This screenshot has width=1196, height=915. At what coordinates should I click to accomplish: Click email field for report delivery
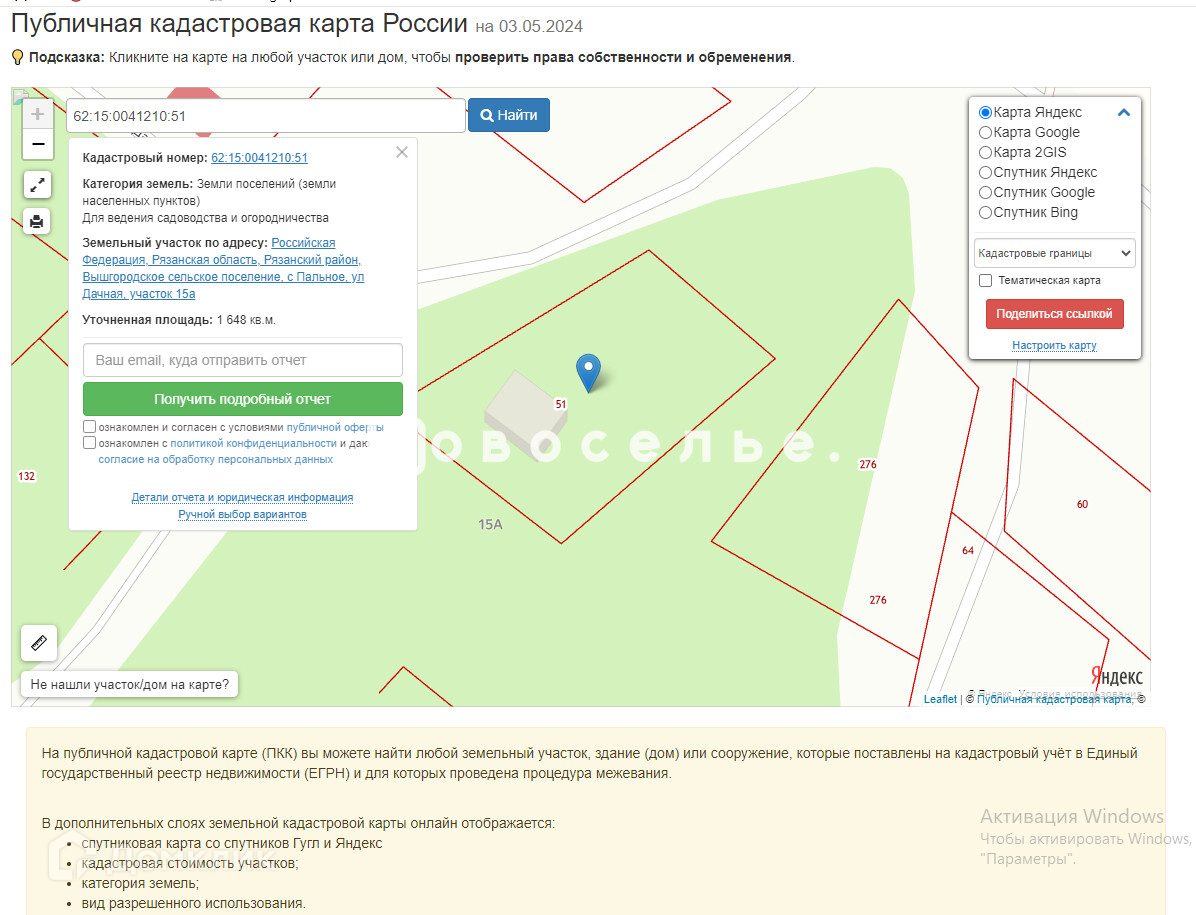[243, 360]
